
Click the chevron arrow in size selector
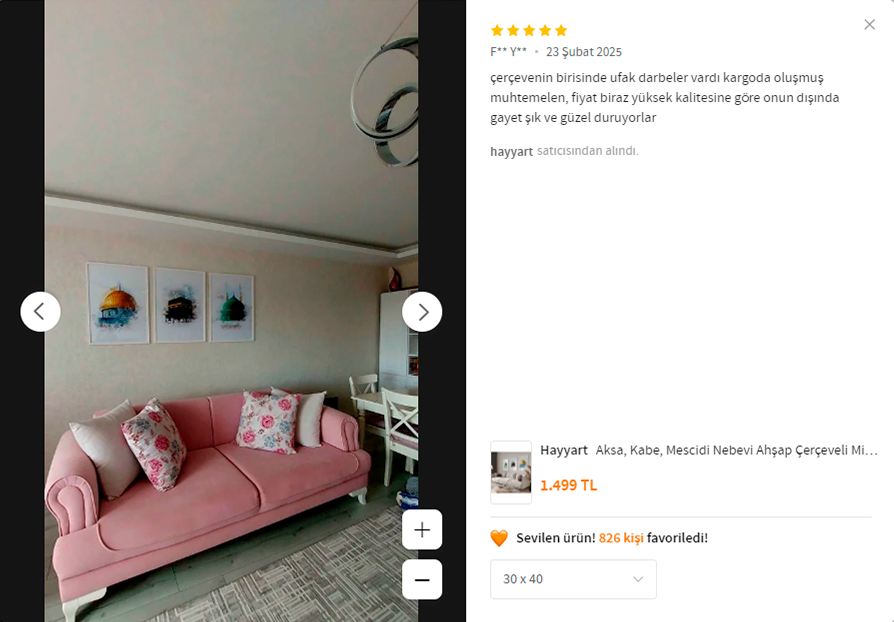click(x=638, y=579)
